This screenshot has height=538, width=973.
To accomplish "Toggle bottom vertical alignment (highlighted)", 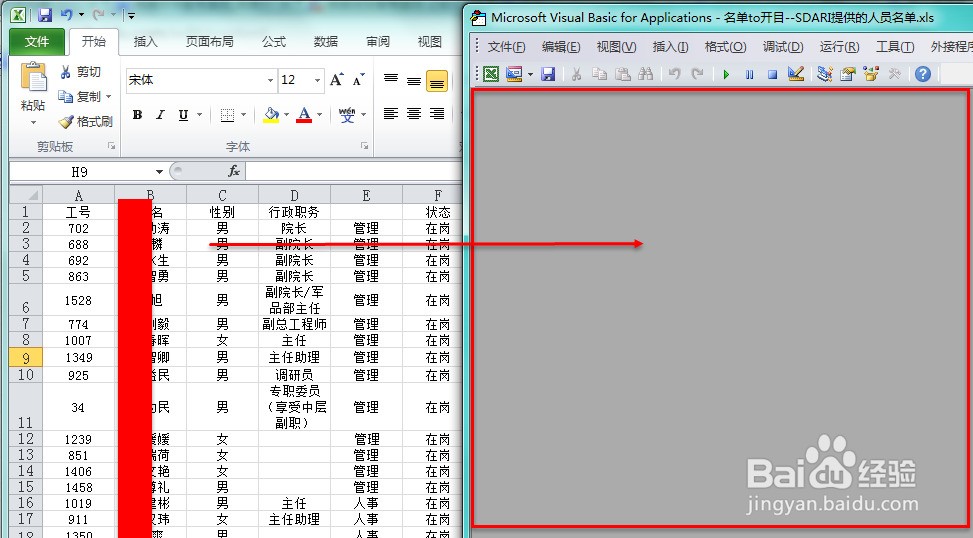I will (437, 81).
